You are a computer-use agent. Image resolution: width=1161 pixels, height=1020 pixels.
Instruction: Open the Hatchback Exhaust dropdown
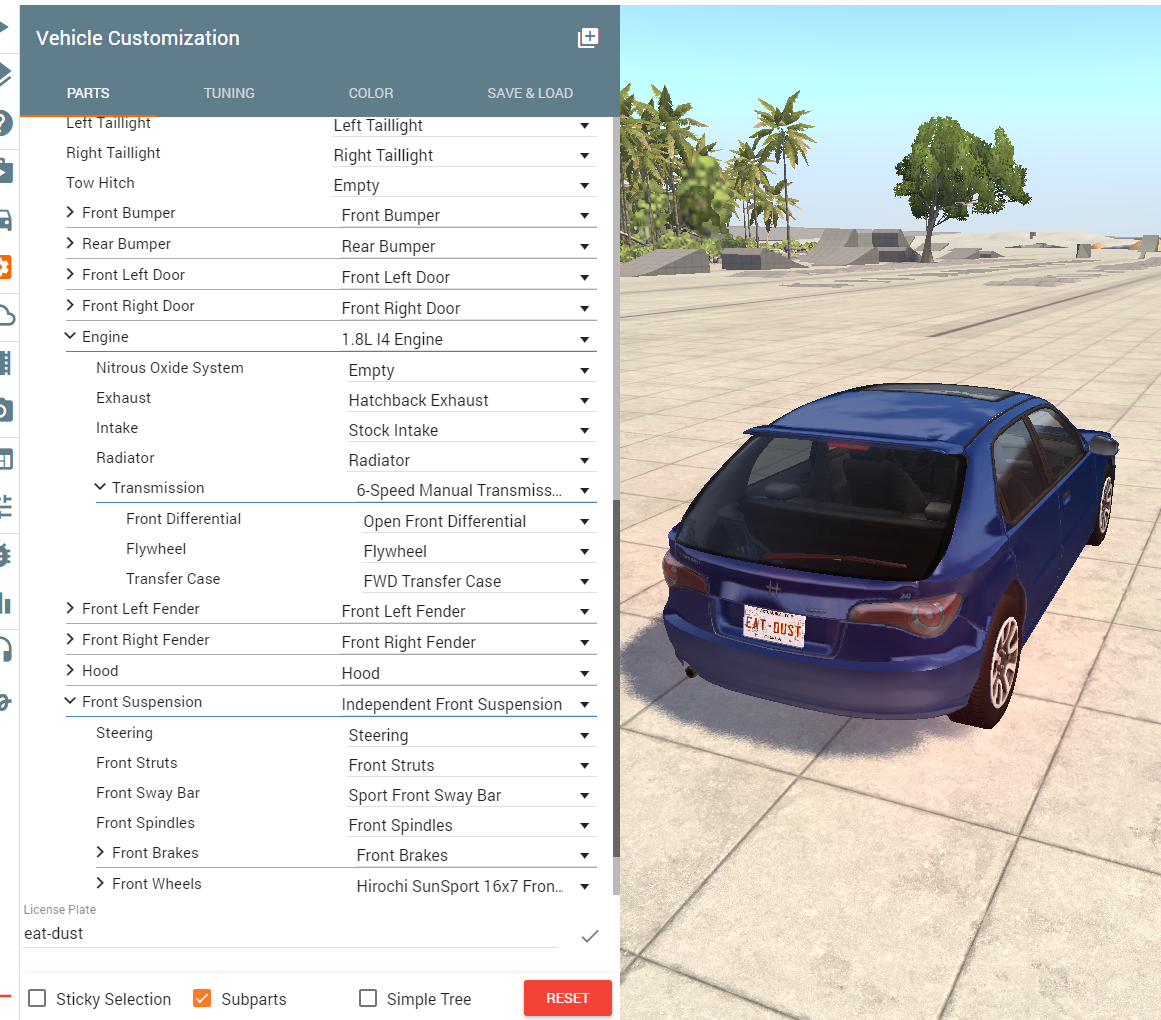click(x=471, y=400)
